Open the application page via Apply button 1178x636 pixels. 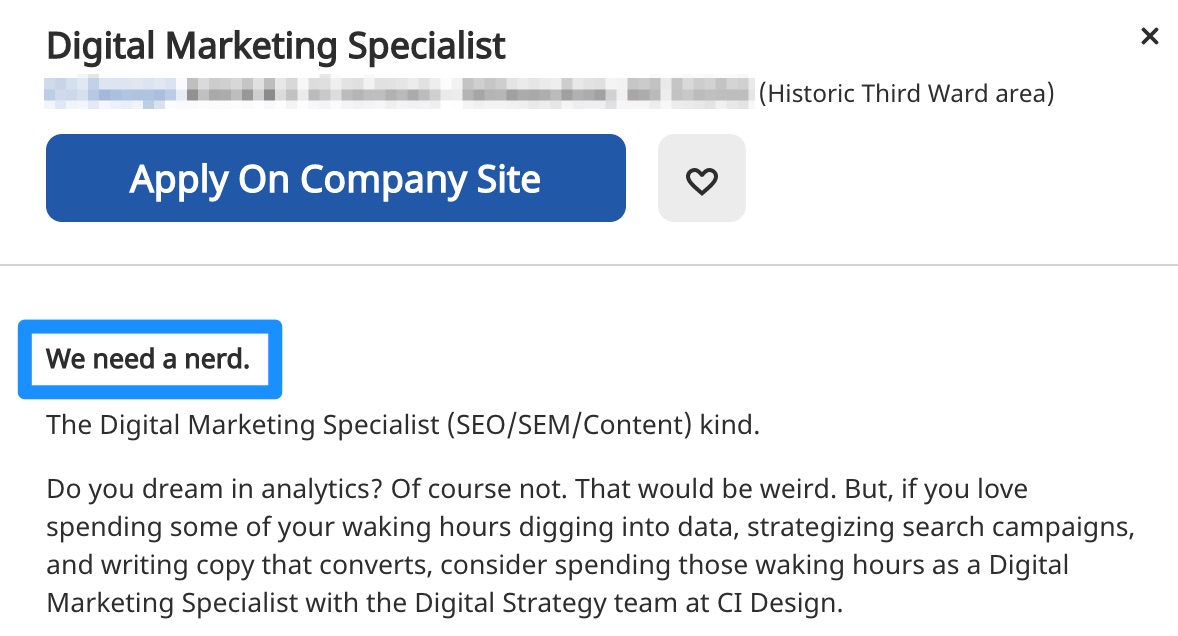click(335, 178)
